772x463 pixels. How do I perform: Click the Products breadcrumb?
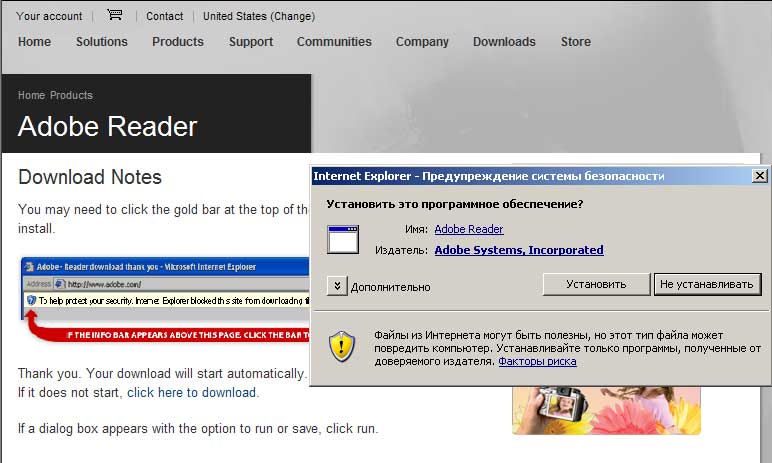pos(71,95)
